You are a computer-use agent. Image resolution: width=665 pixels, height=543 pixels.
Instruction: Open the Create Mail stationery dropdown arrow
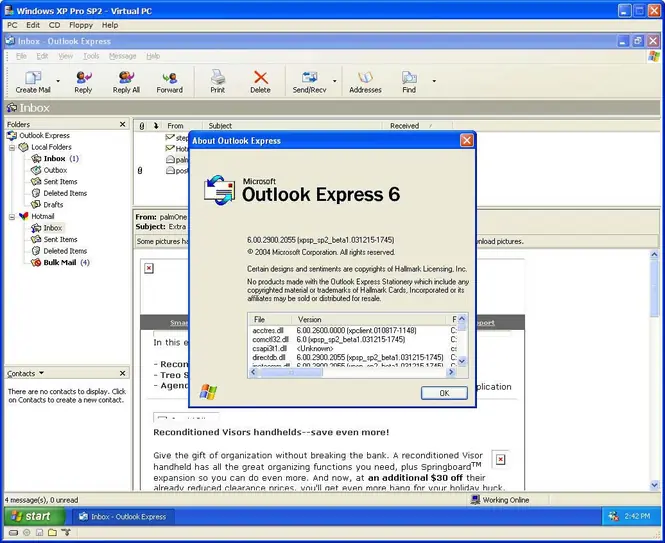(58, 81)
